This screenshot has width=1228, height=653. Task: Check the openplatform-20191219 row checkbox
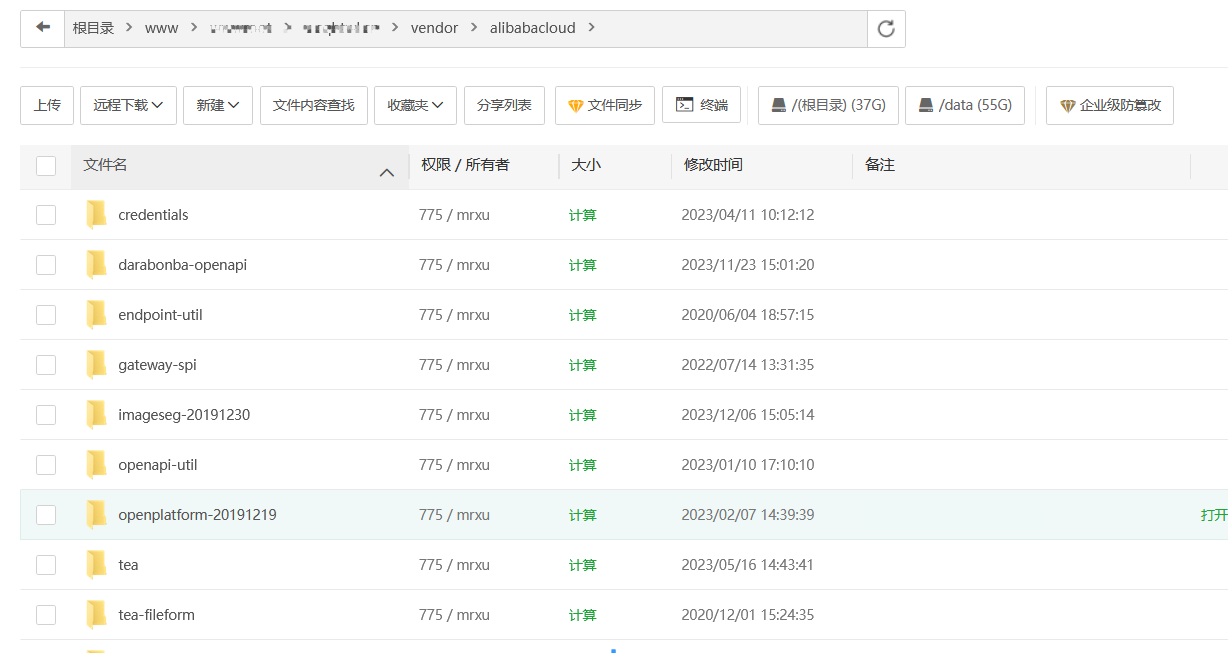click(x=46, y=515)
